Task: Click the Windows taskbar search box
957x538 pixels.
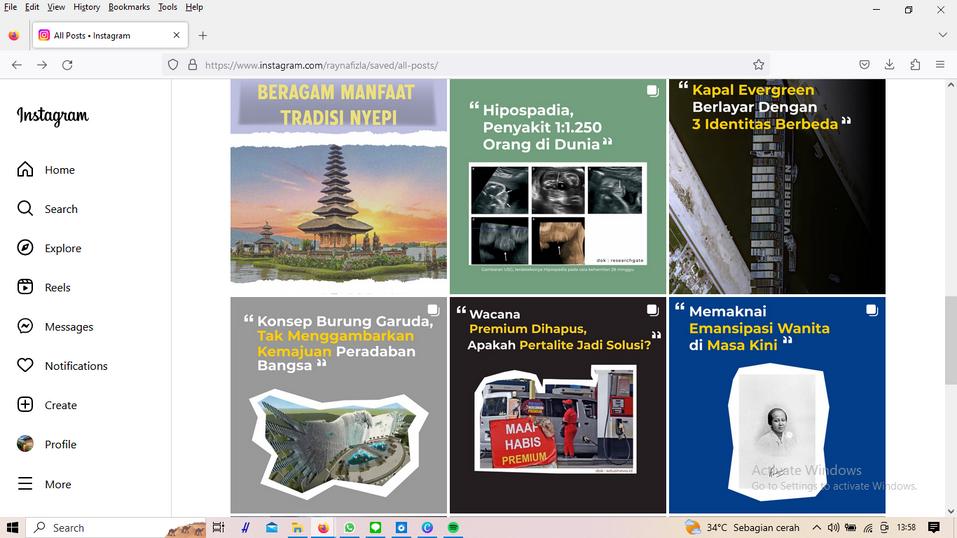Action: point(116,528)
